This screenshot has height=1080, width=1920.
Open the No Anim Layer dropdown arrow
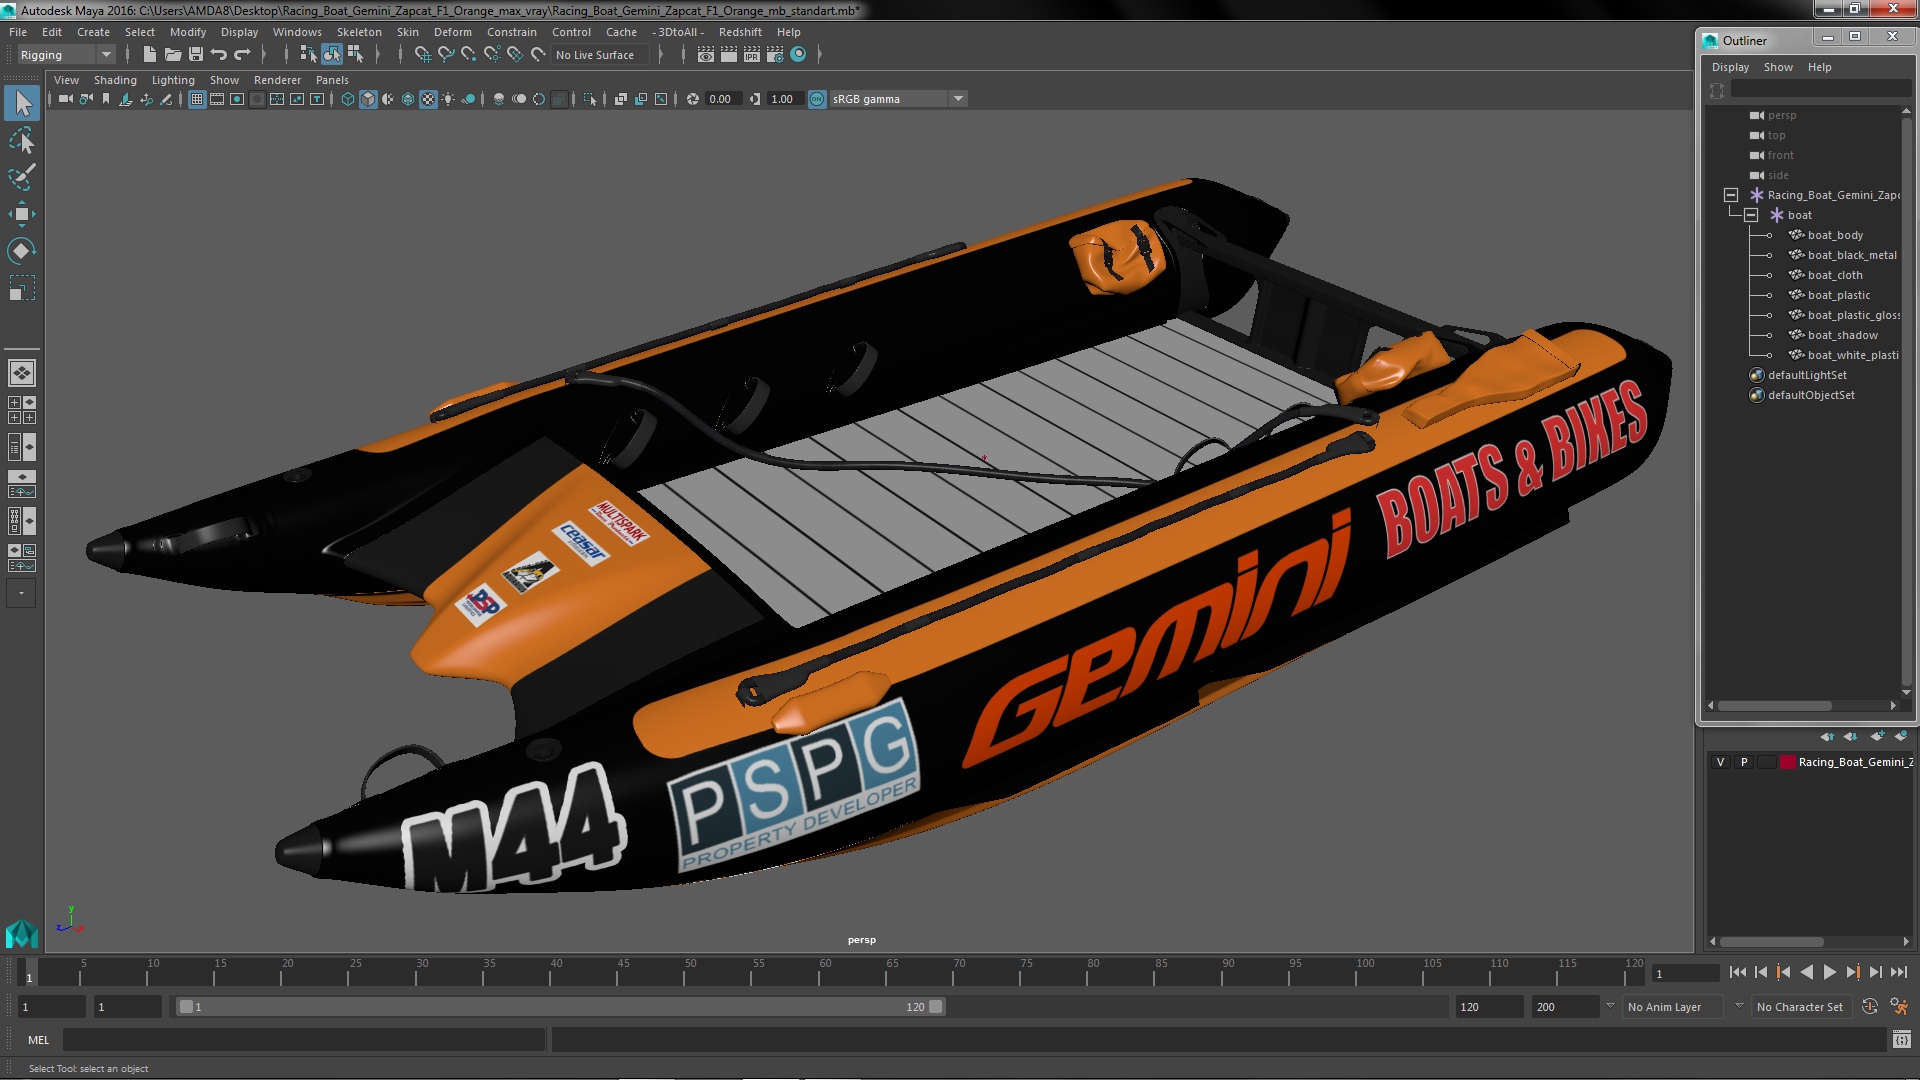[1610, 1007]
